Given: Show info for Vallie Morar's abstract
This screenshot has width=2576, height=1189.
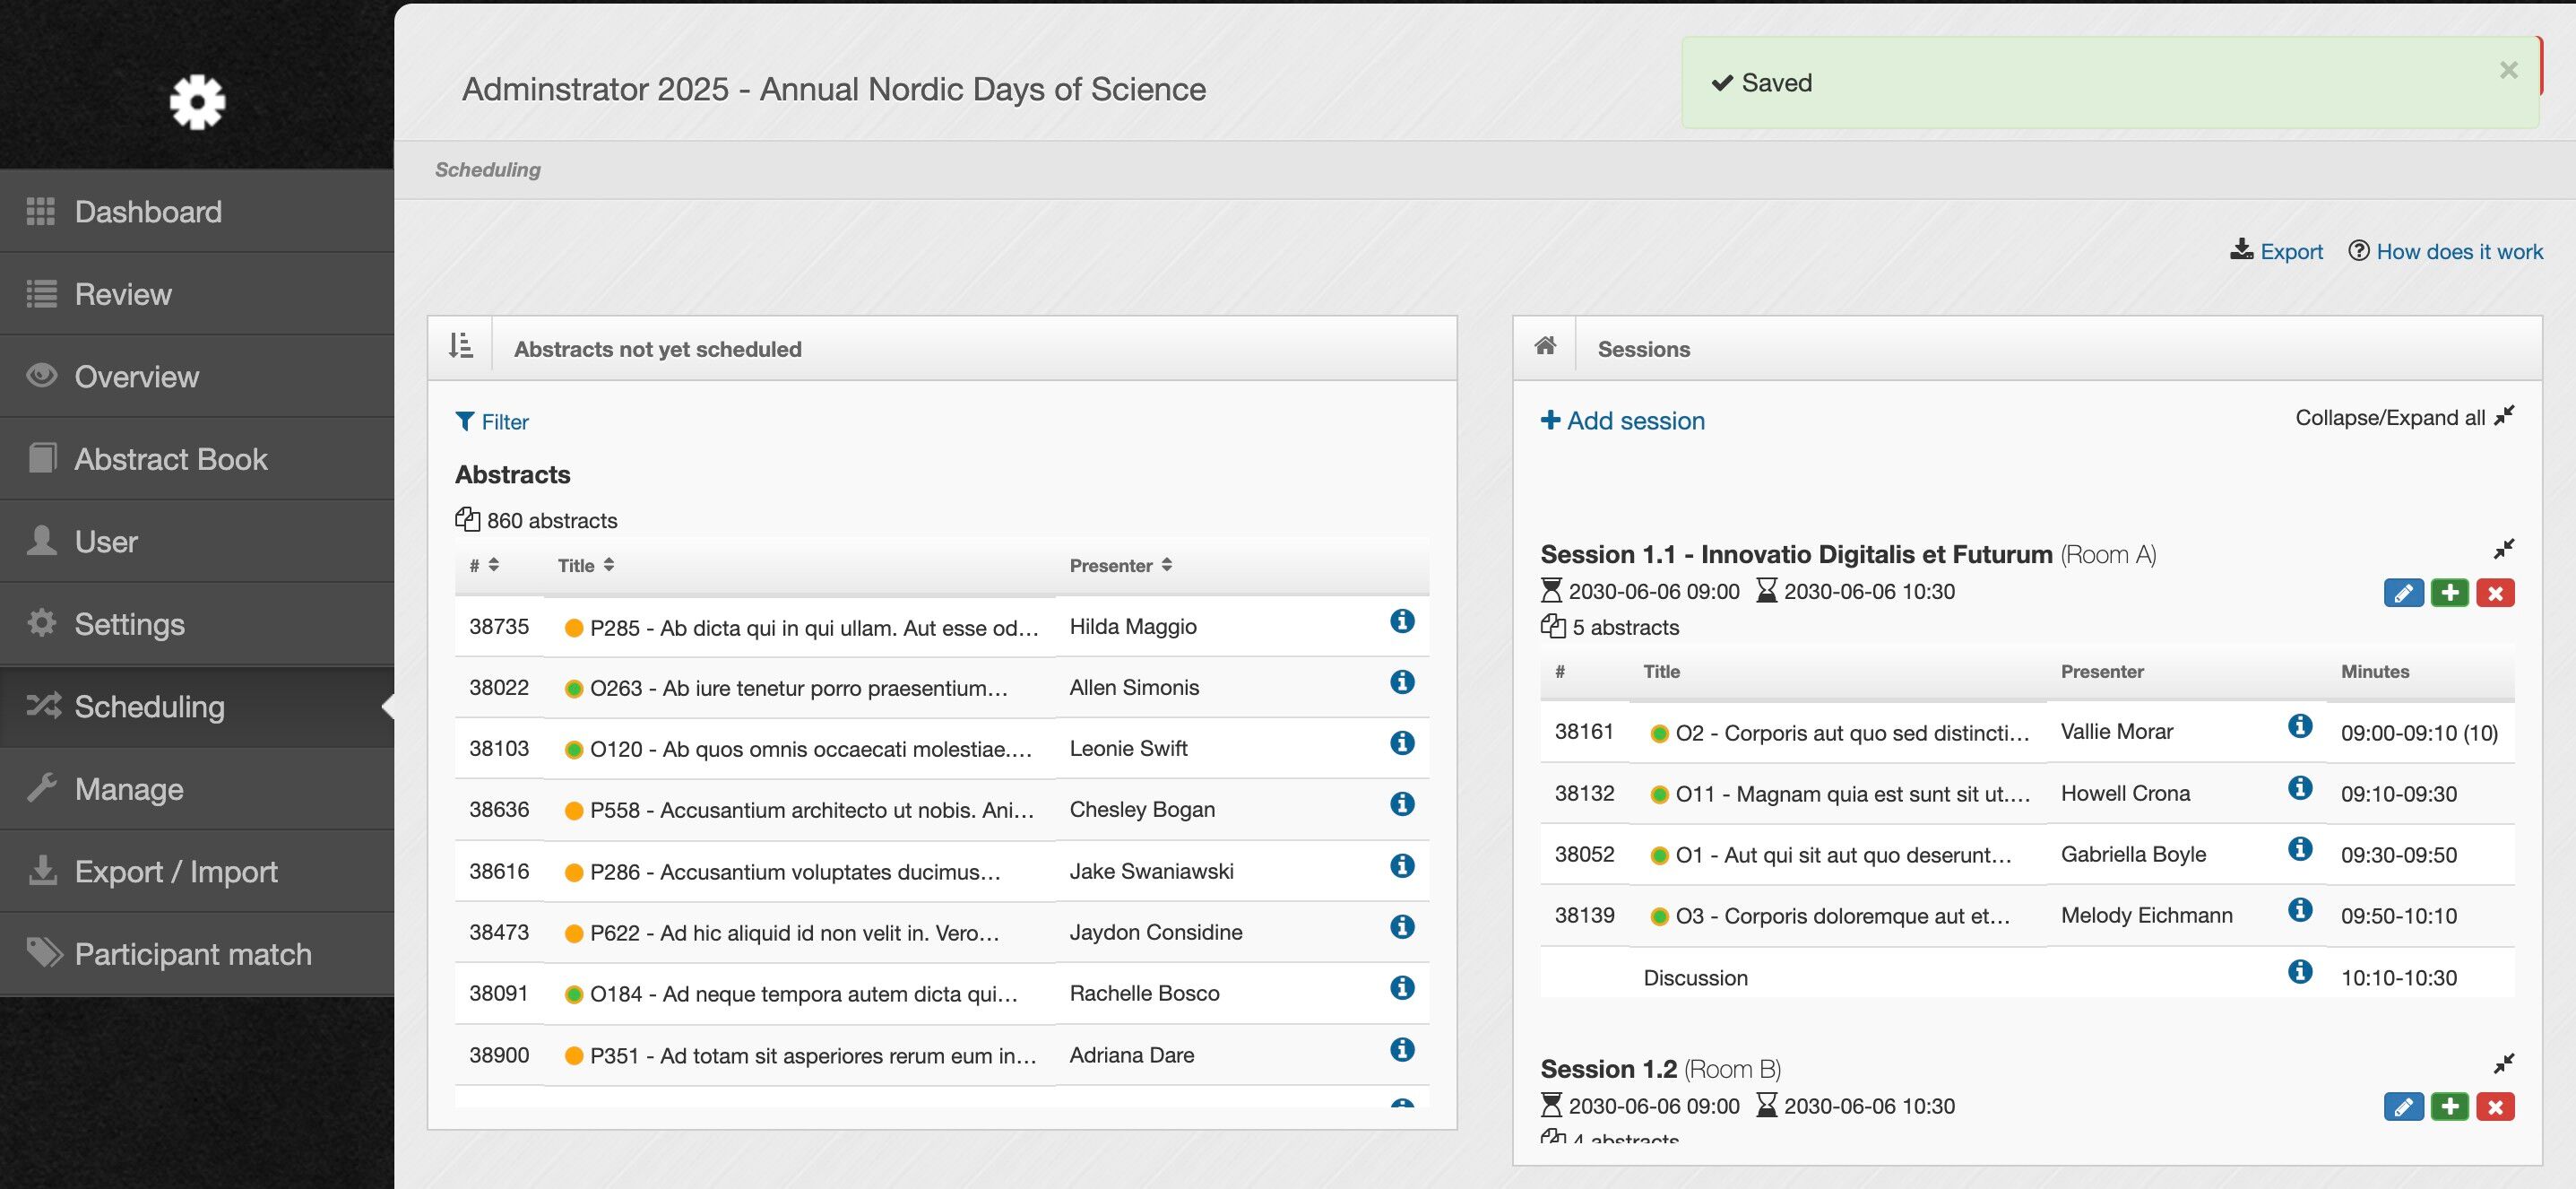Looking at the screenshot, I should [2300, 726].
